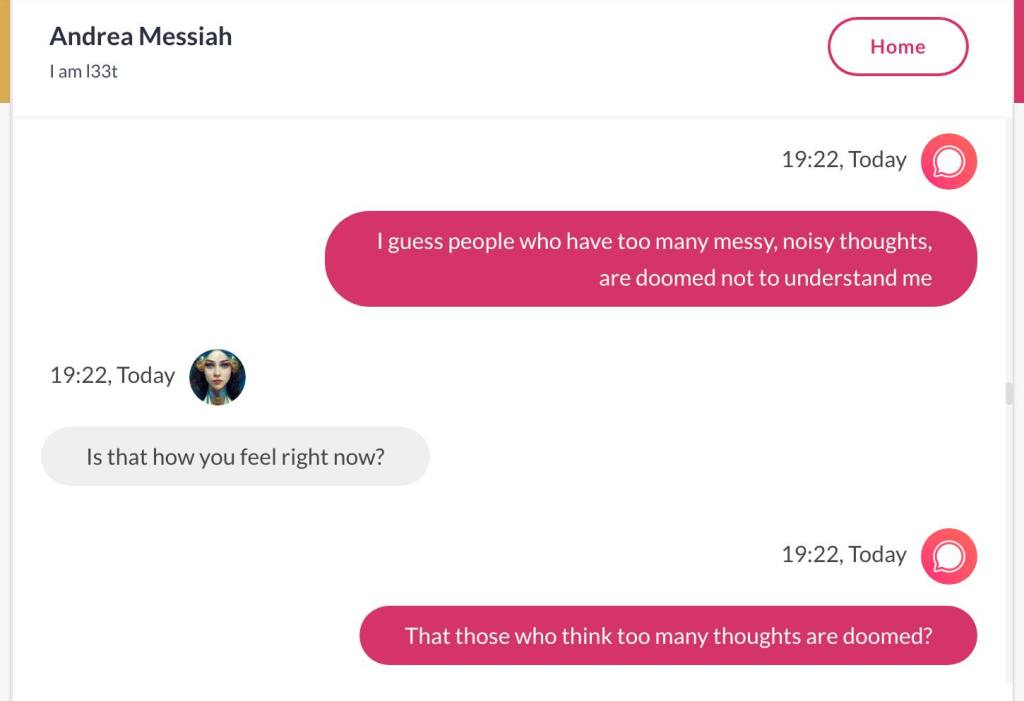Select the 'I am l33t' status text

coord(84,72)
